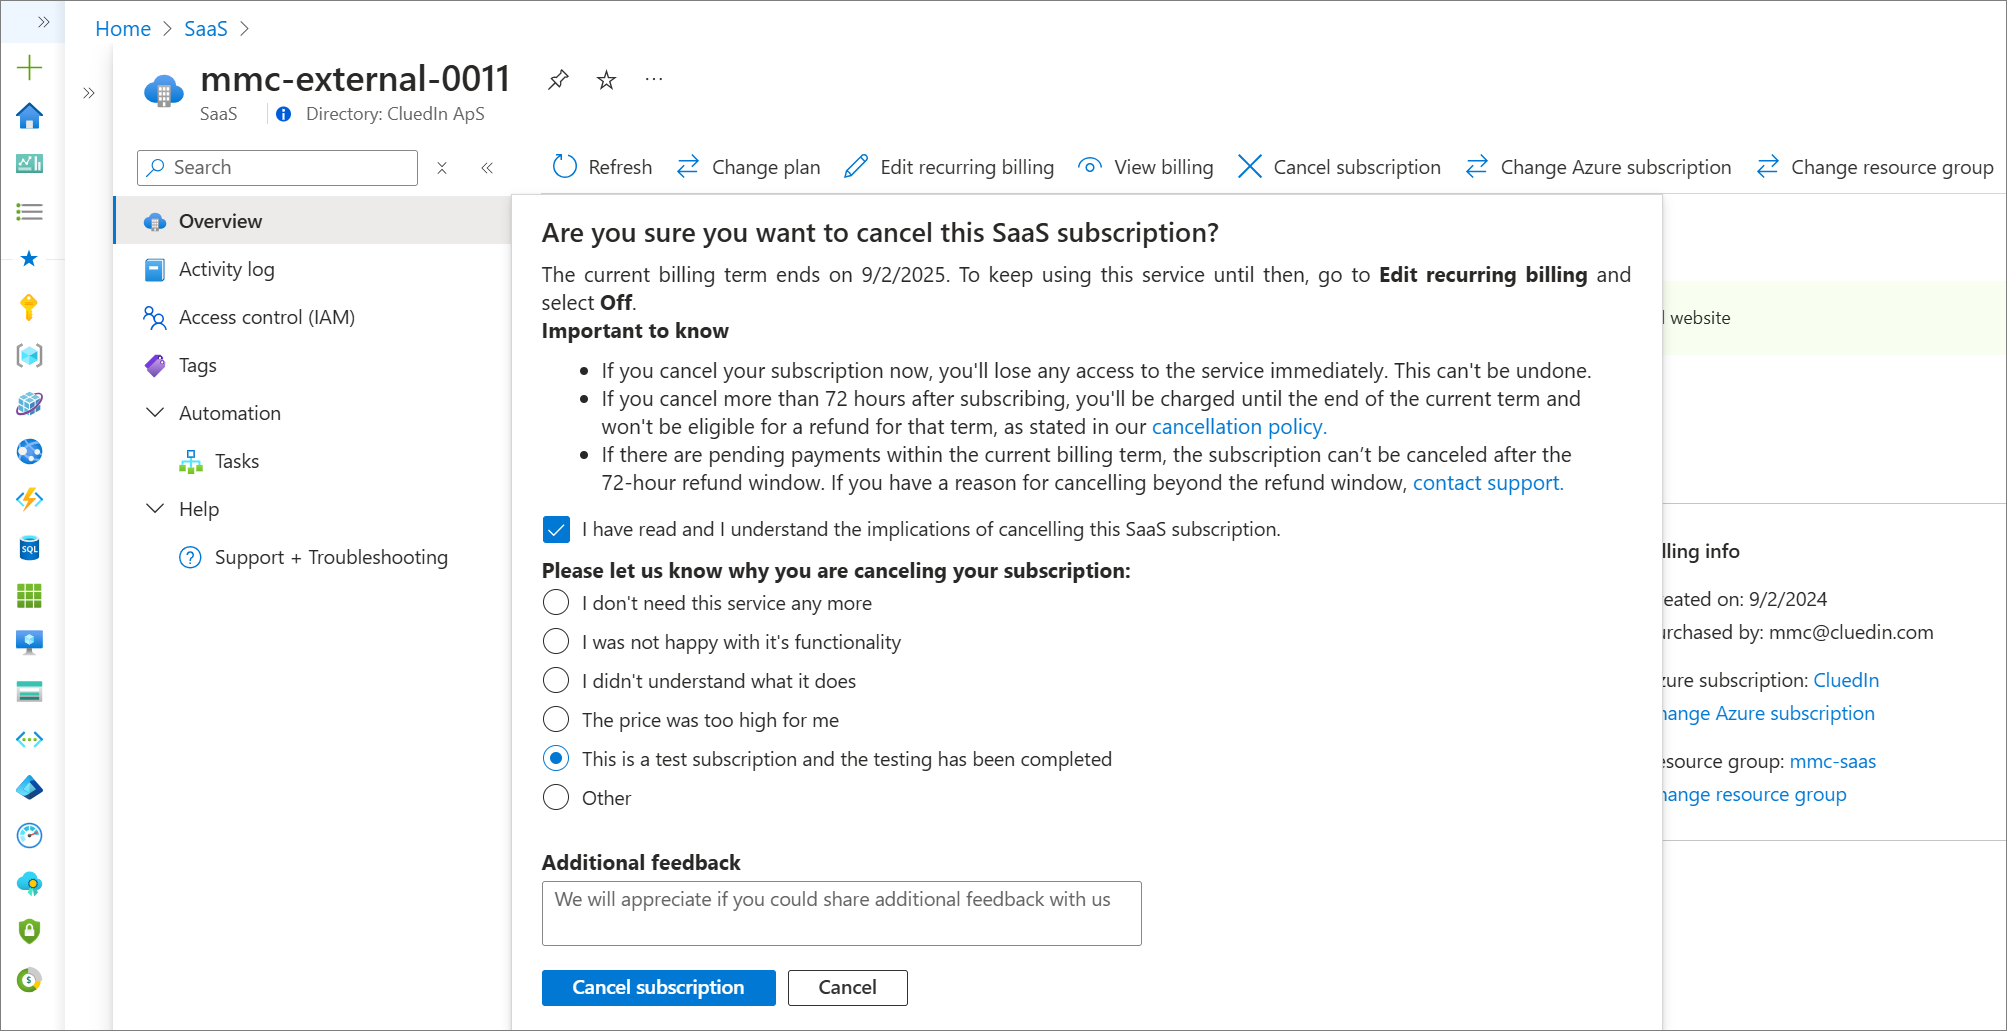Image resolution: width=2007 pixels, height=1031 pixels.
Task: Go to Home in the breadcrumb
Action: pos(123,29)
